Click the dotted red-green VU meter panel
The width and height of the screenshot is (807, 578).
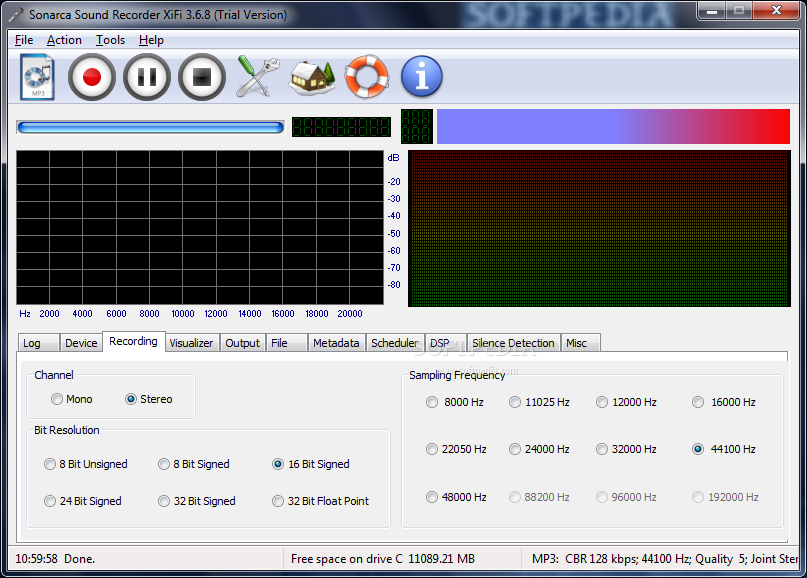(599, 229)
